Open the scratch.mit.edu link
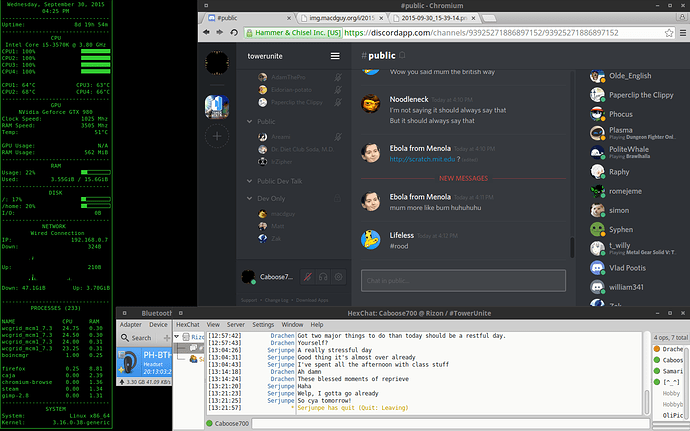The image size is (690, 431). pyautogui.click(x=422, y=159)
